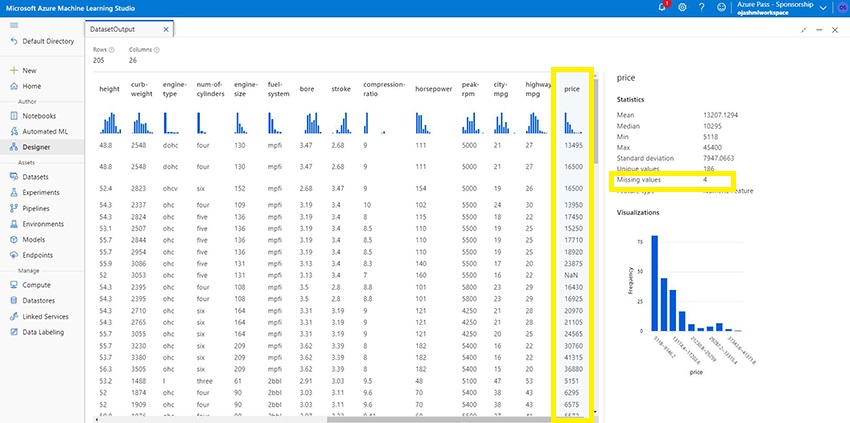Select the horsepower column header
850x423 pixels.
pos(434,90)
